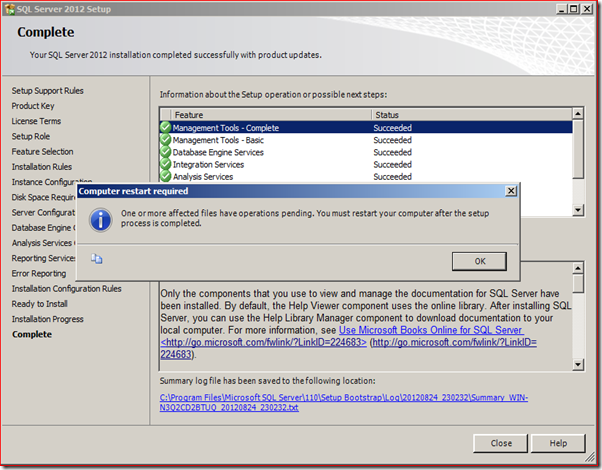Click the details pane scroll down arrow
The width and height of the screenshot is (602, 470).
tap(578, 364)
